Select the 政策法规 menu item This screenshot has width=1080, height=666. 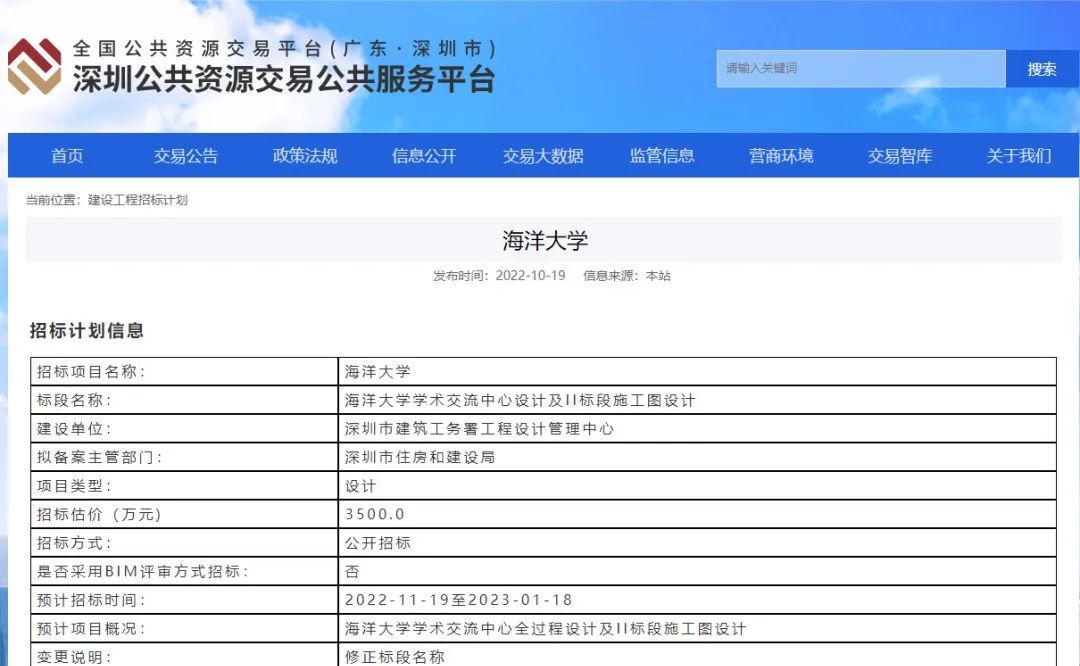point(305,156)
